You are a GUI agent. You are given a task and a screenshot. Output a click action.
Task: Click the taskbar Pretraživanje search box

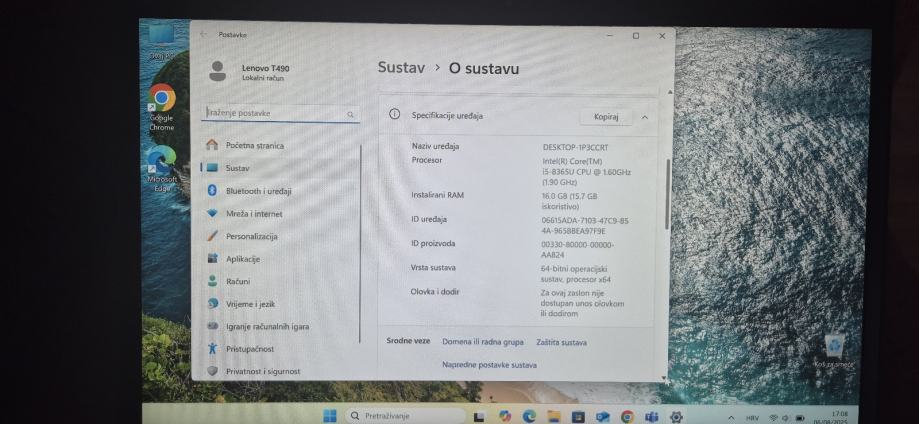pos(405,416)
